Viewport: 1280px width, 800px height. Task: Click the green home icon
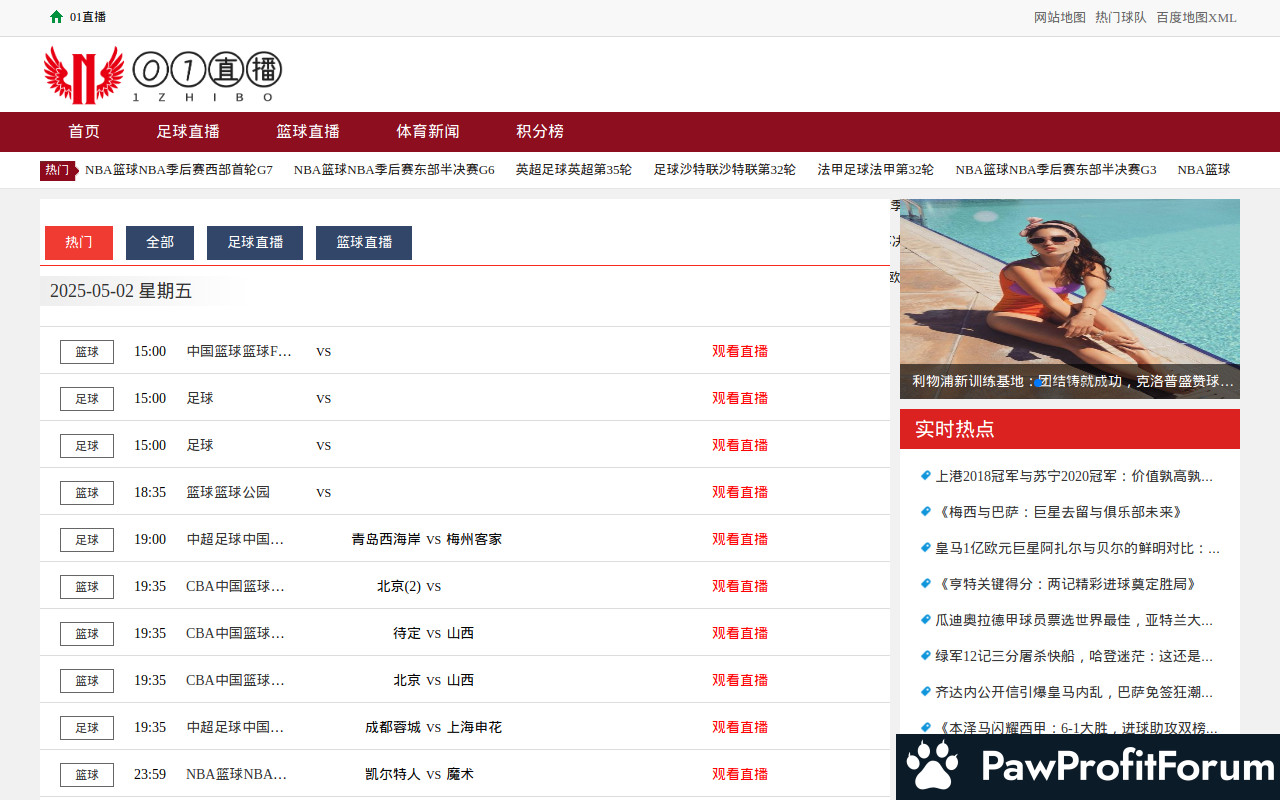pyautogui.click(x=56, y=17)
